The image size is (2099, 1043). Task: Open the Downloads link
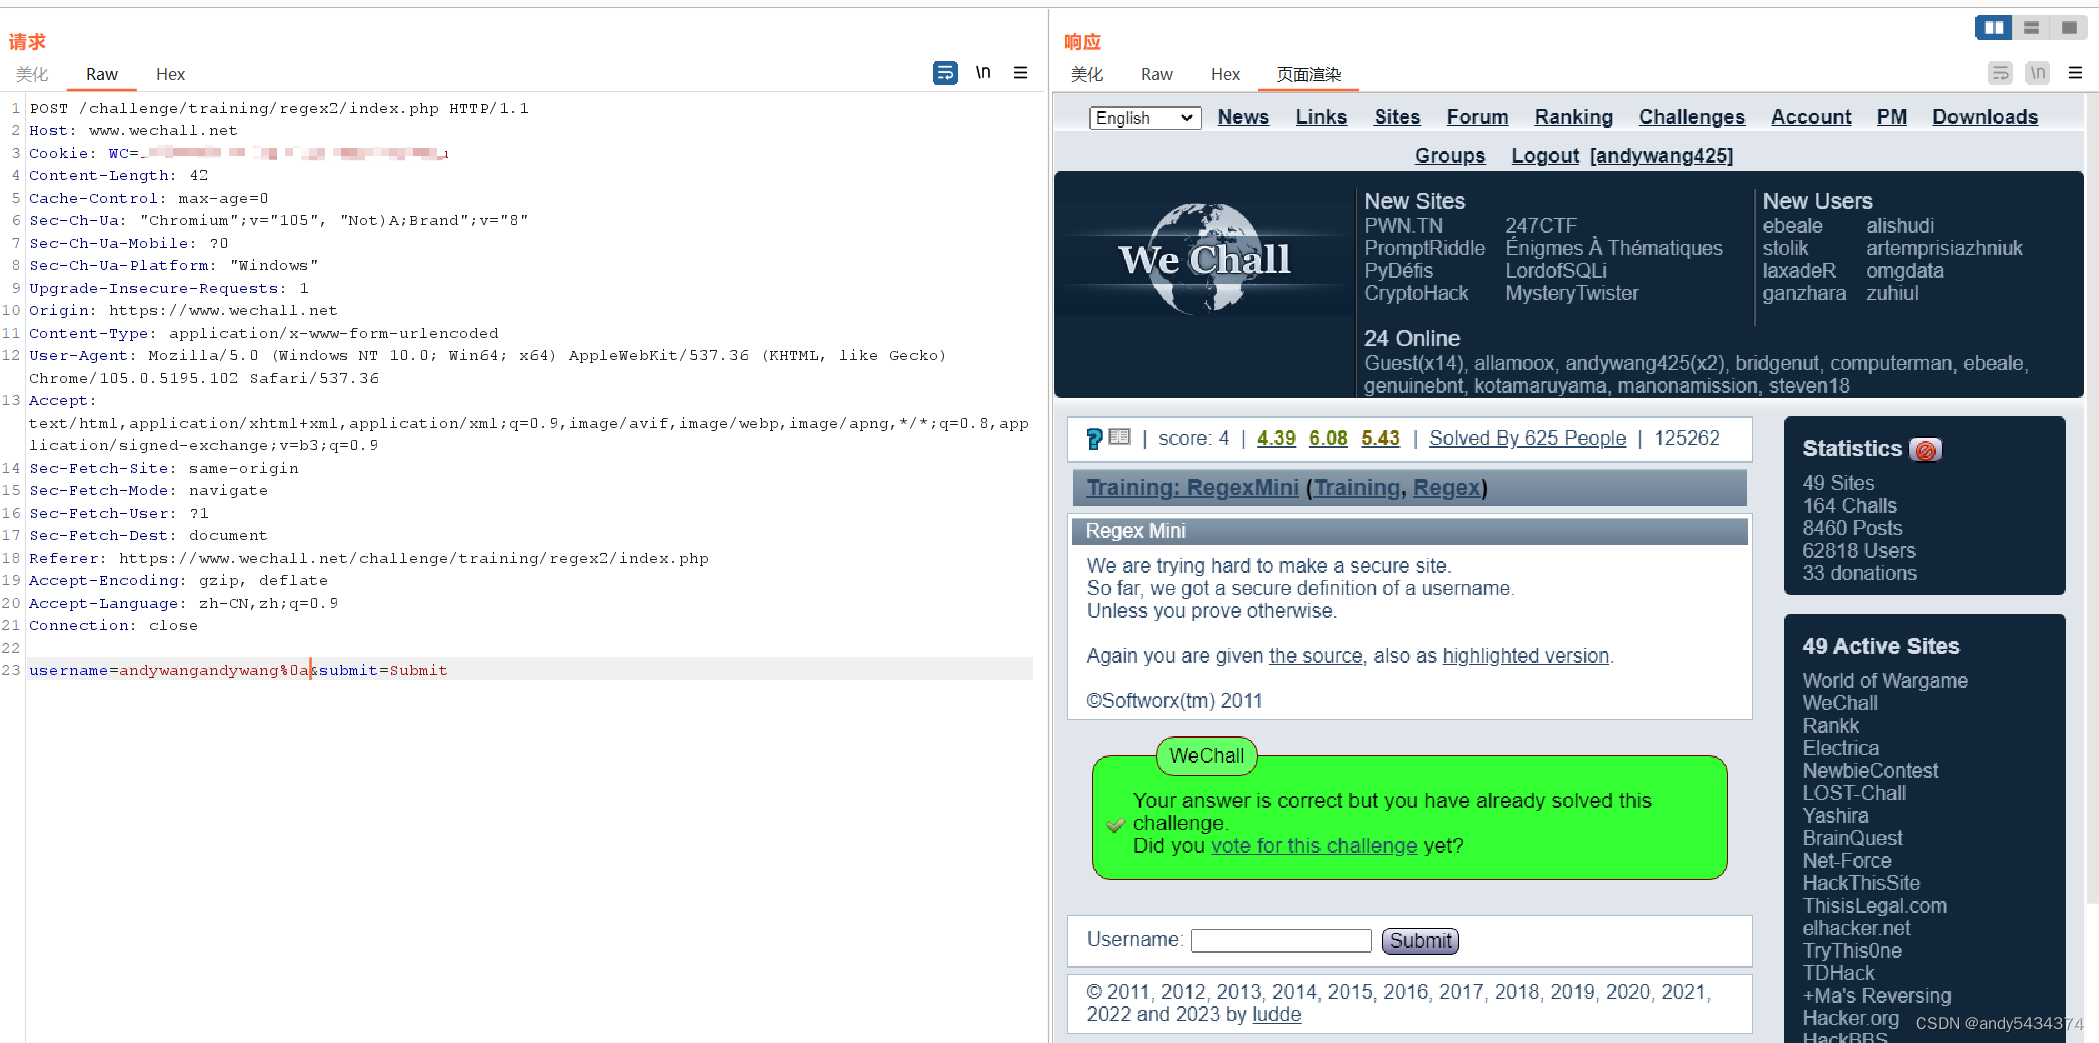pos(1985,117)
